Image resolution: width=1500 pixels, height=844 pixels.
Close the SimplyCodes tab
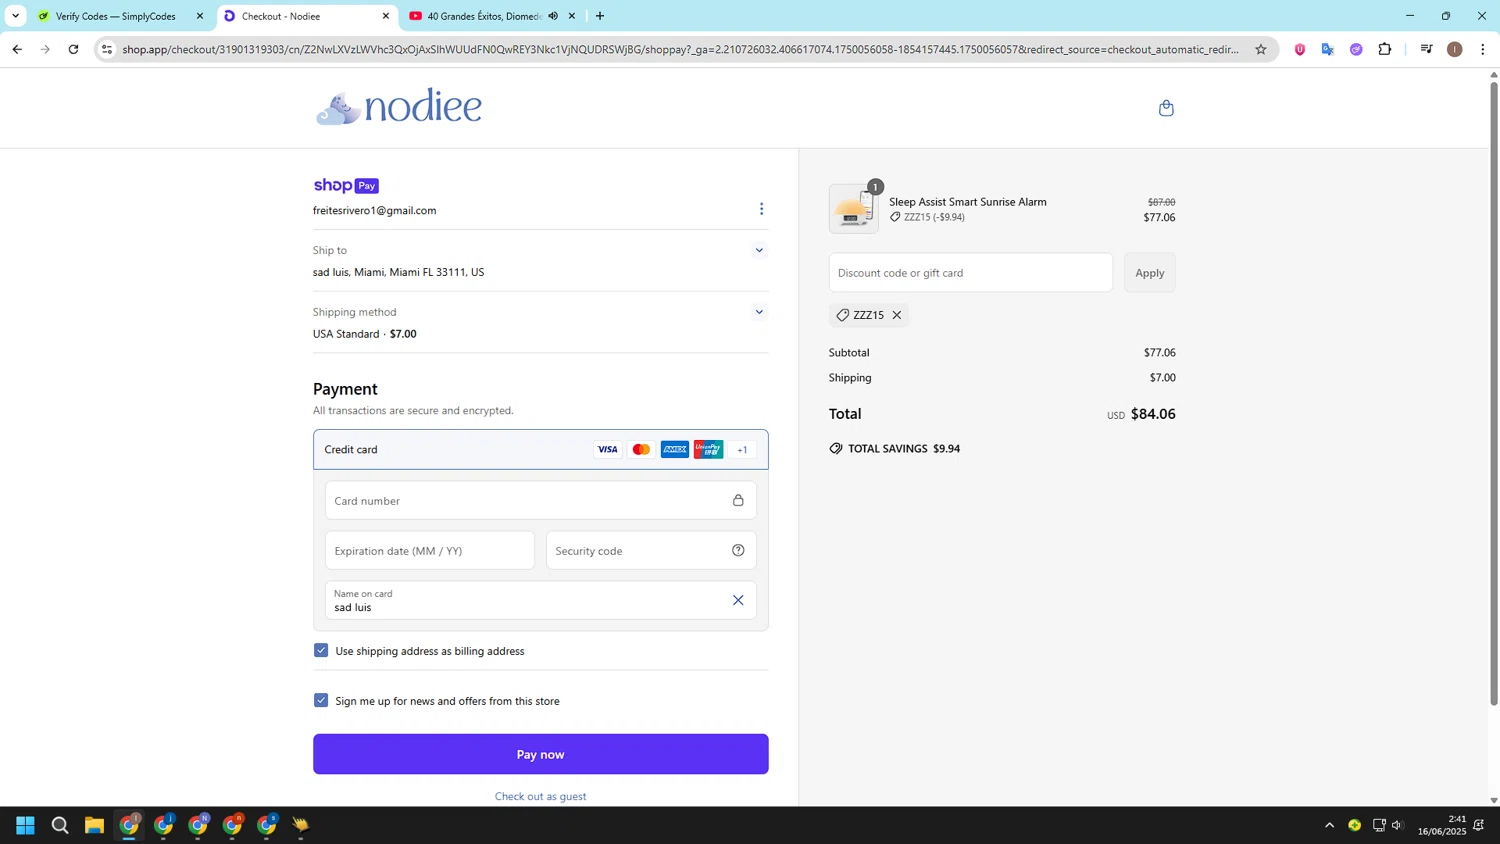(199, 16)
